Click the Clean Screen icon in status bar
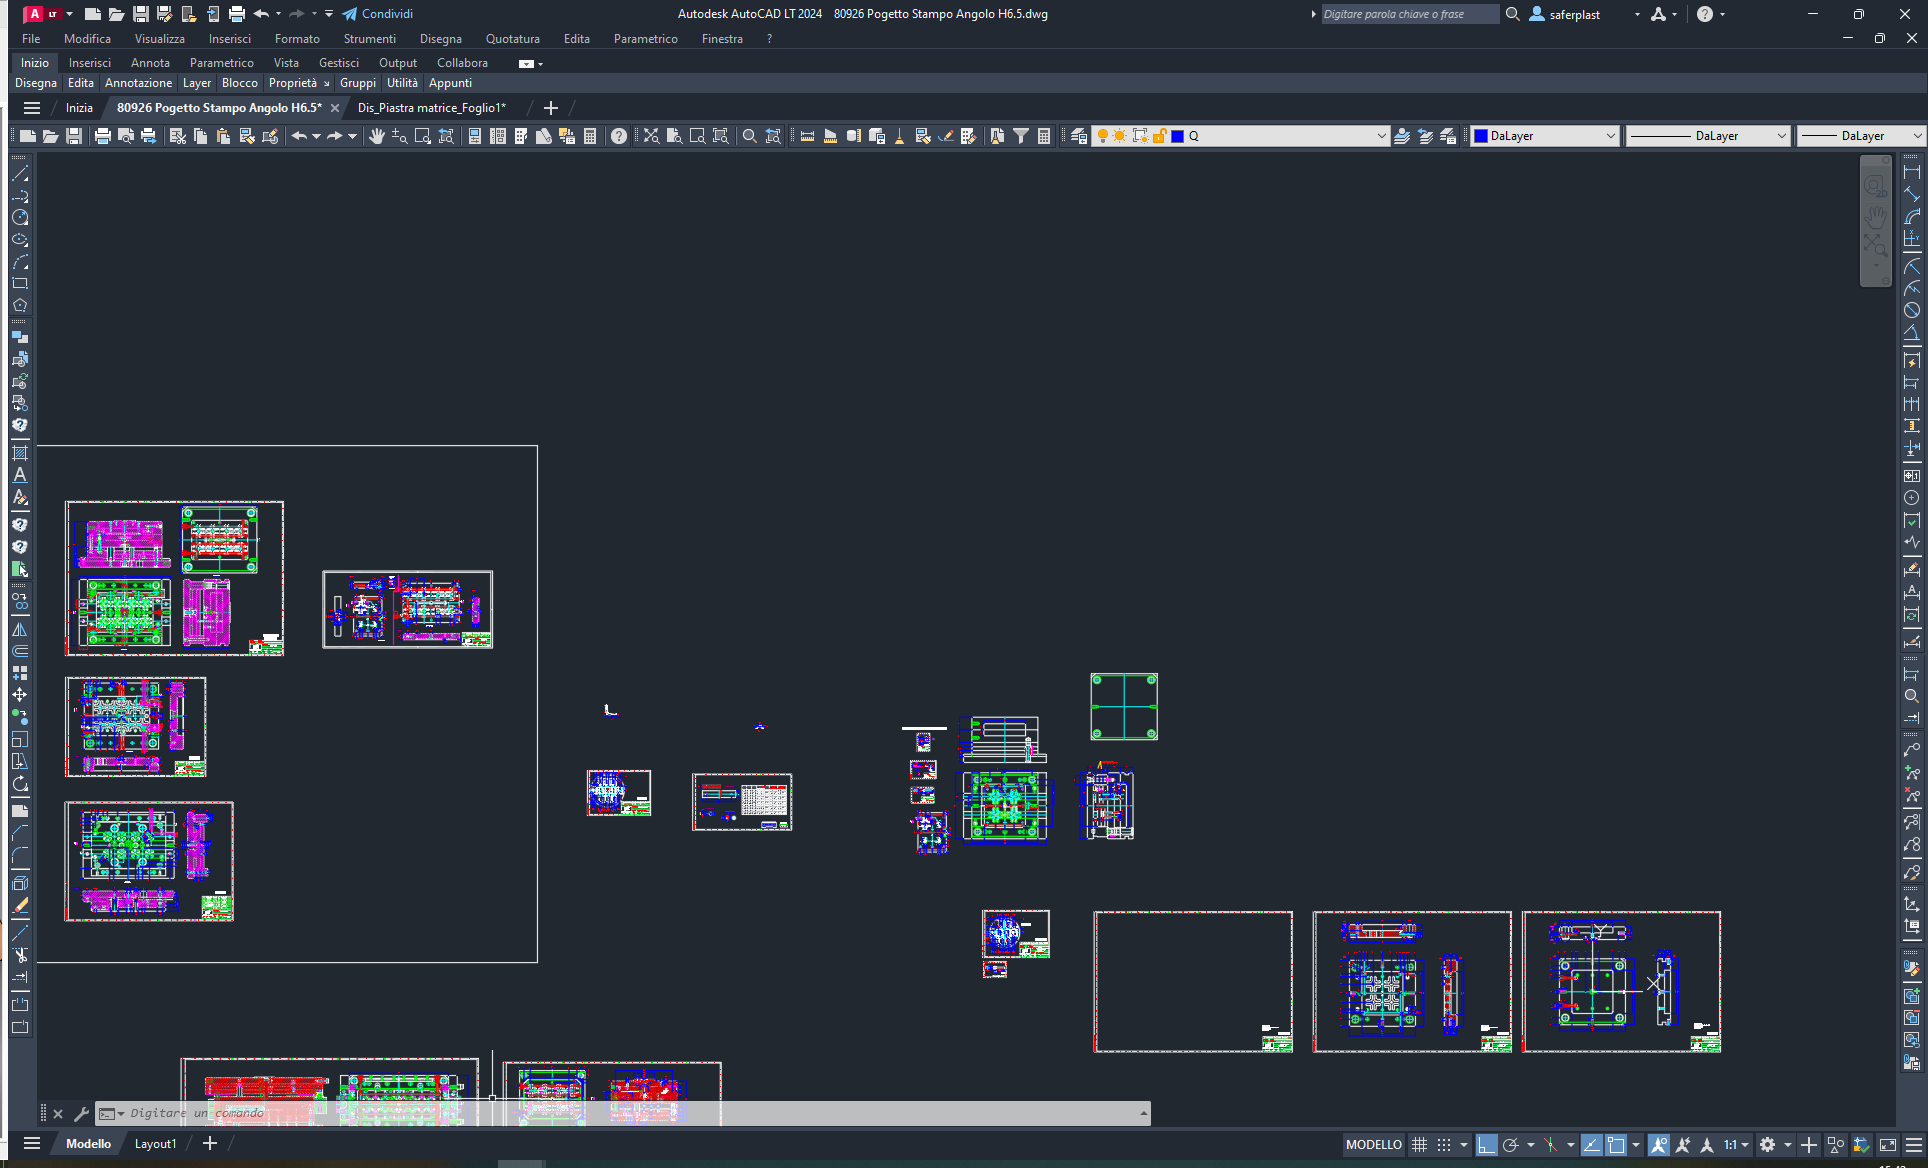1928x1168 pixels. pos(1888,1145)
